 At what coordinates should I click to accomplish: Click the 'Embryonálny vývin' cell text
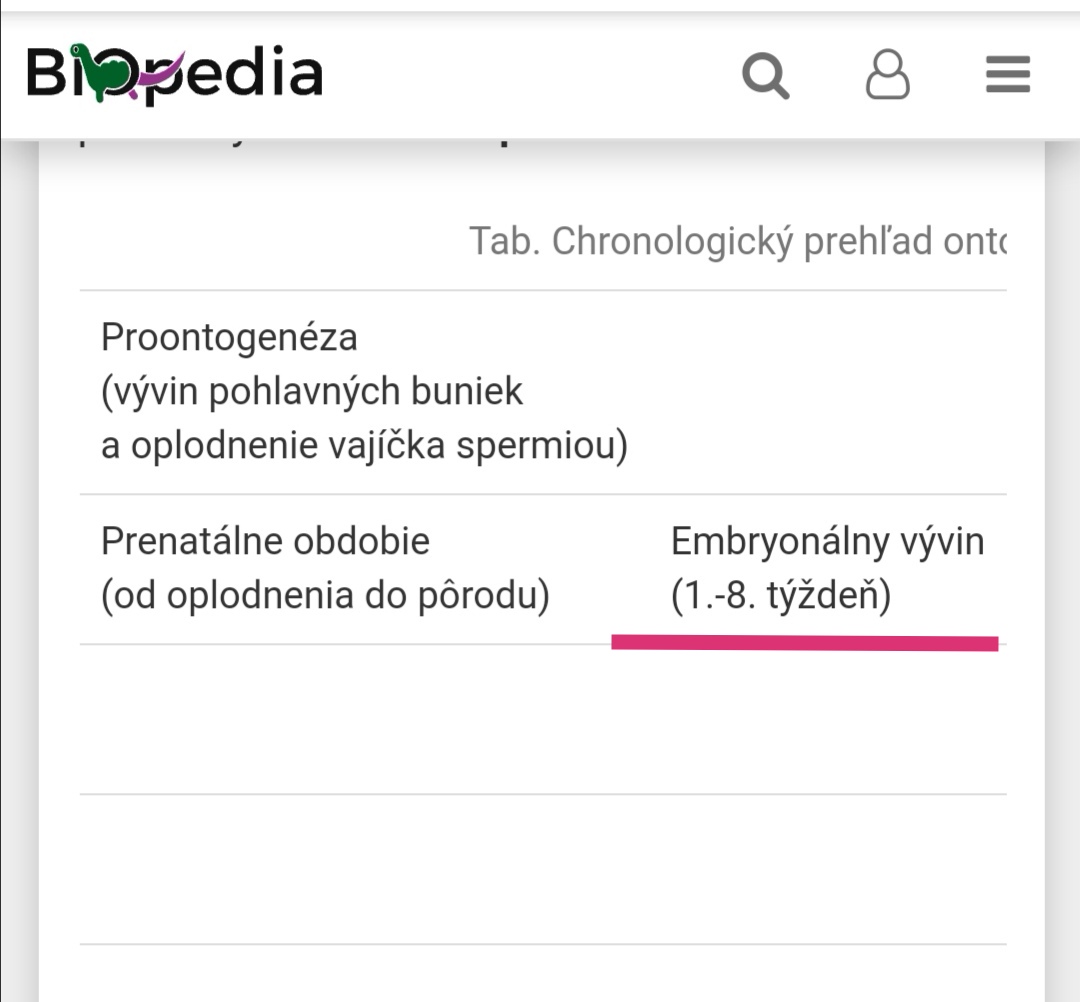pyautogui.click(x=827, y=542)
